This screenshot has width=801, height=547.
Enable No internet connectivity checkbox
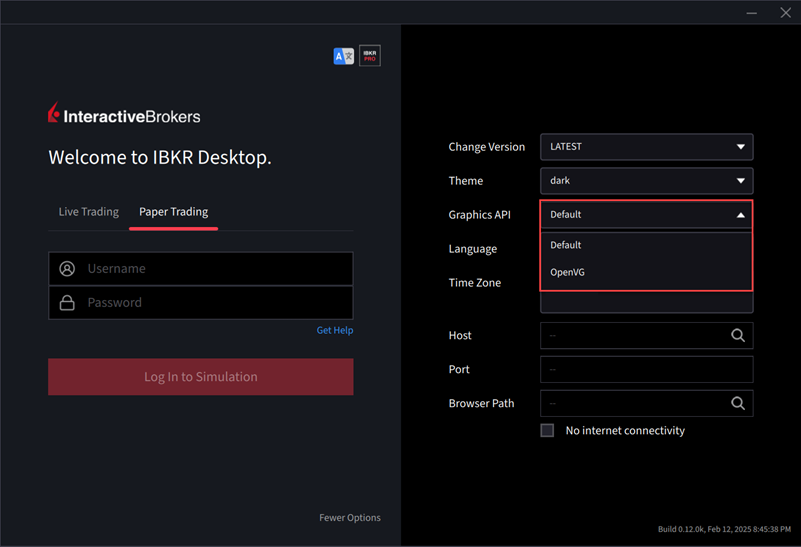click(x=547, y=430)
